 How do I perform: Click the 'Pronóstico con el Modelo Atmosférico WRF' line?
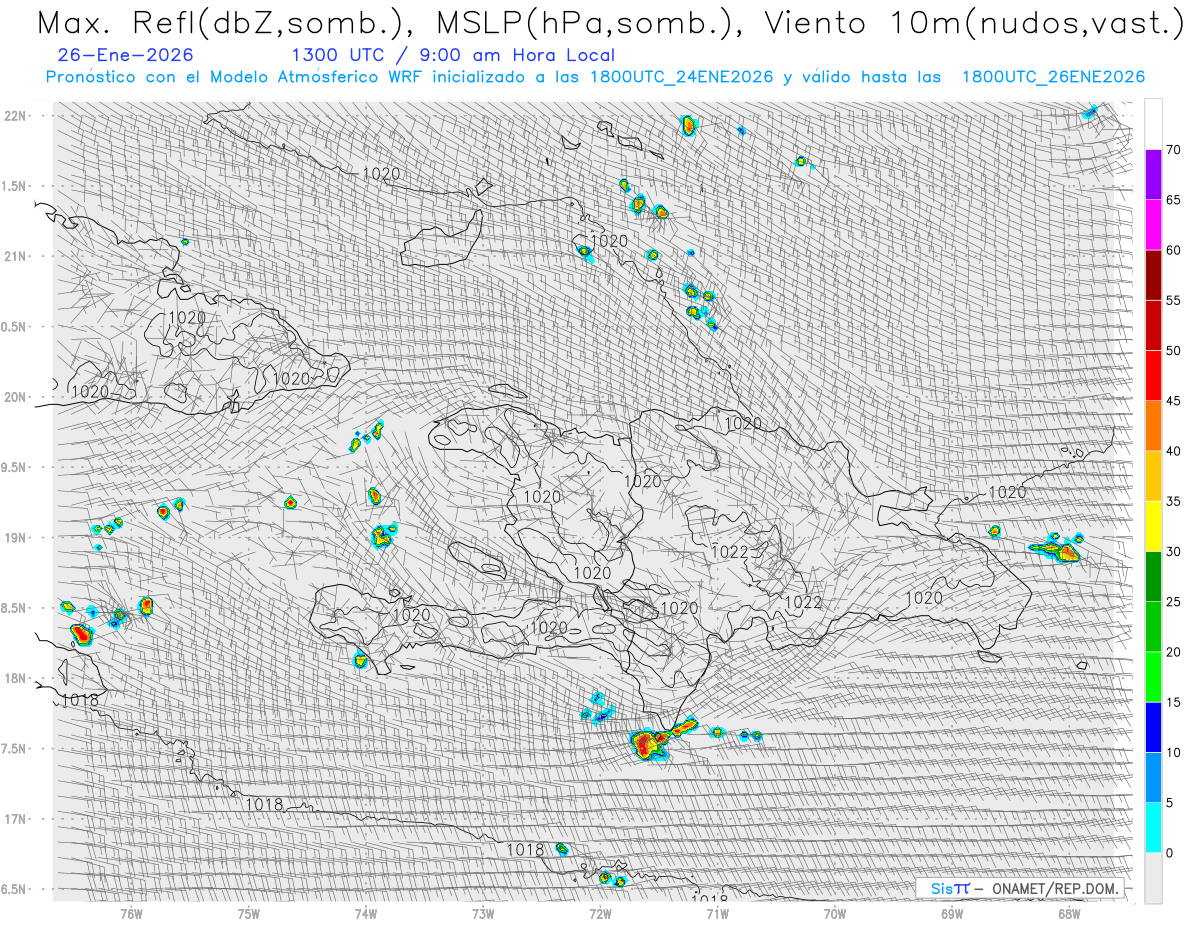click(x=236, y=77)
